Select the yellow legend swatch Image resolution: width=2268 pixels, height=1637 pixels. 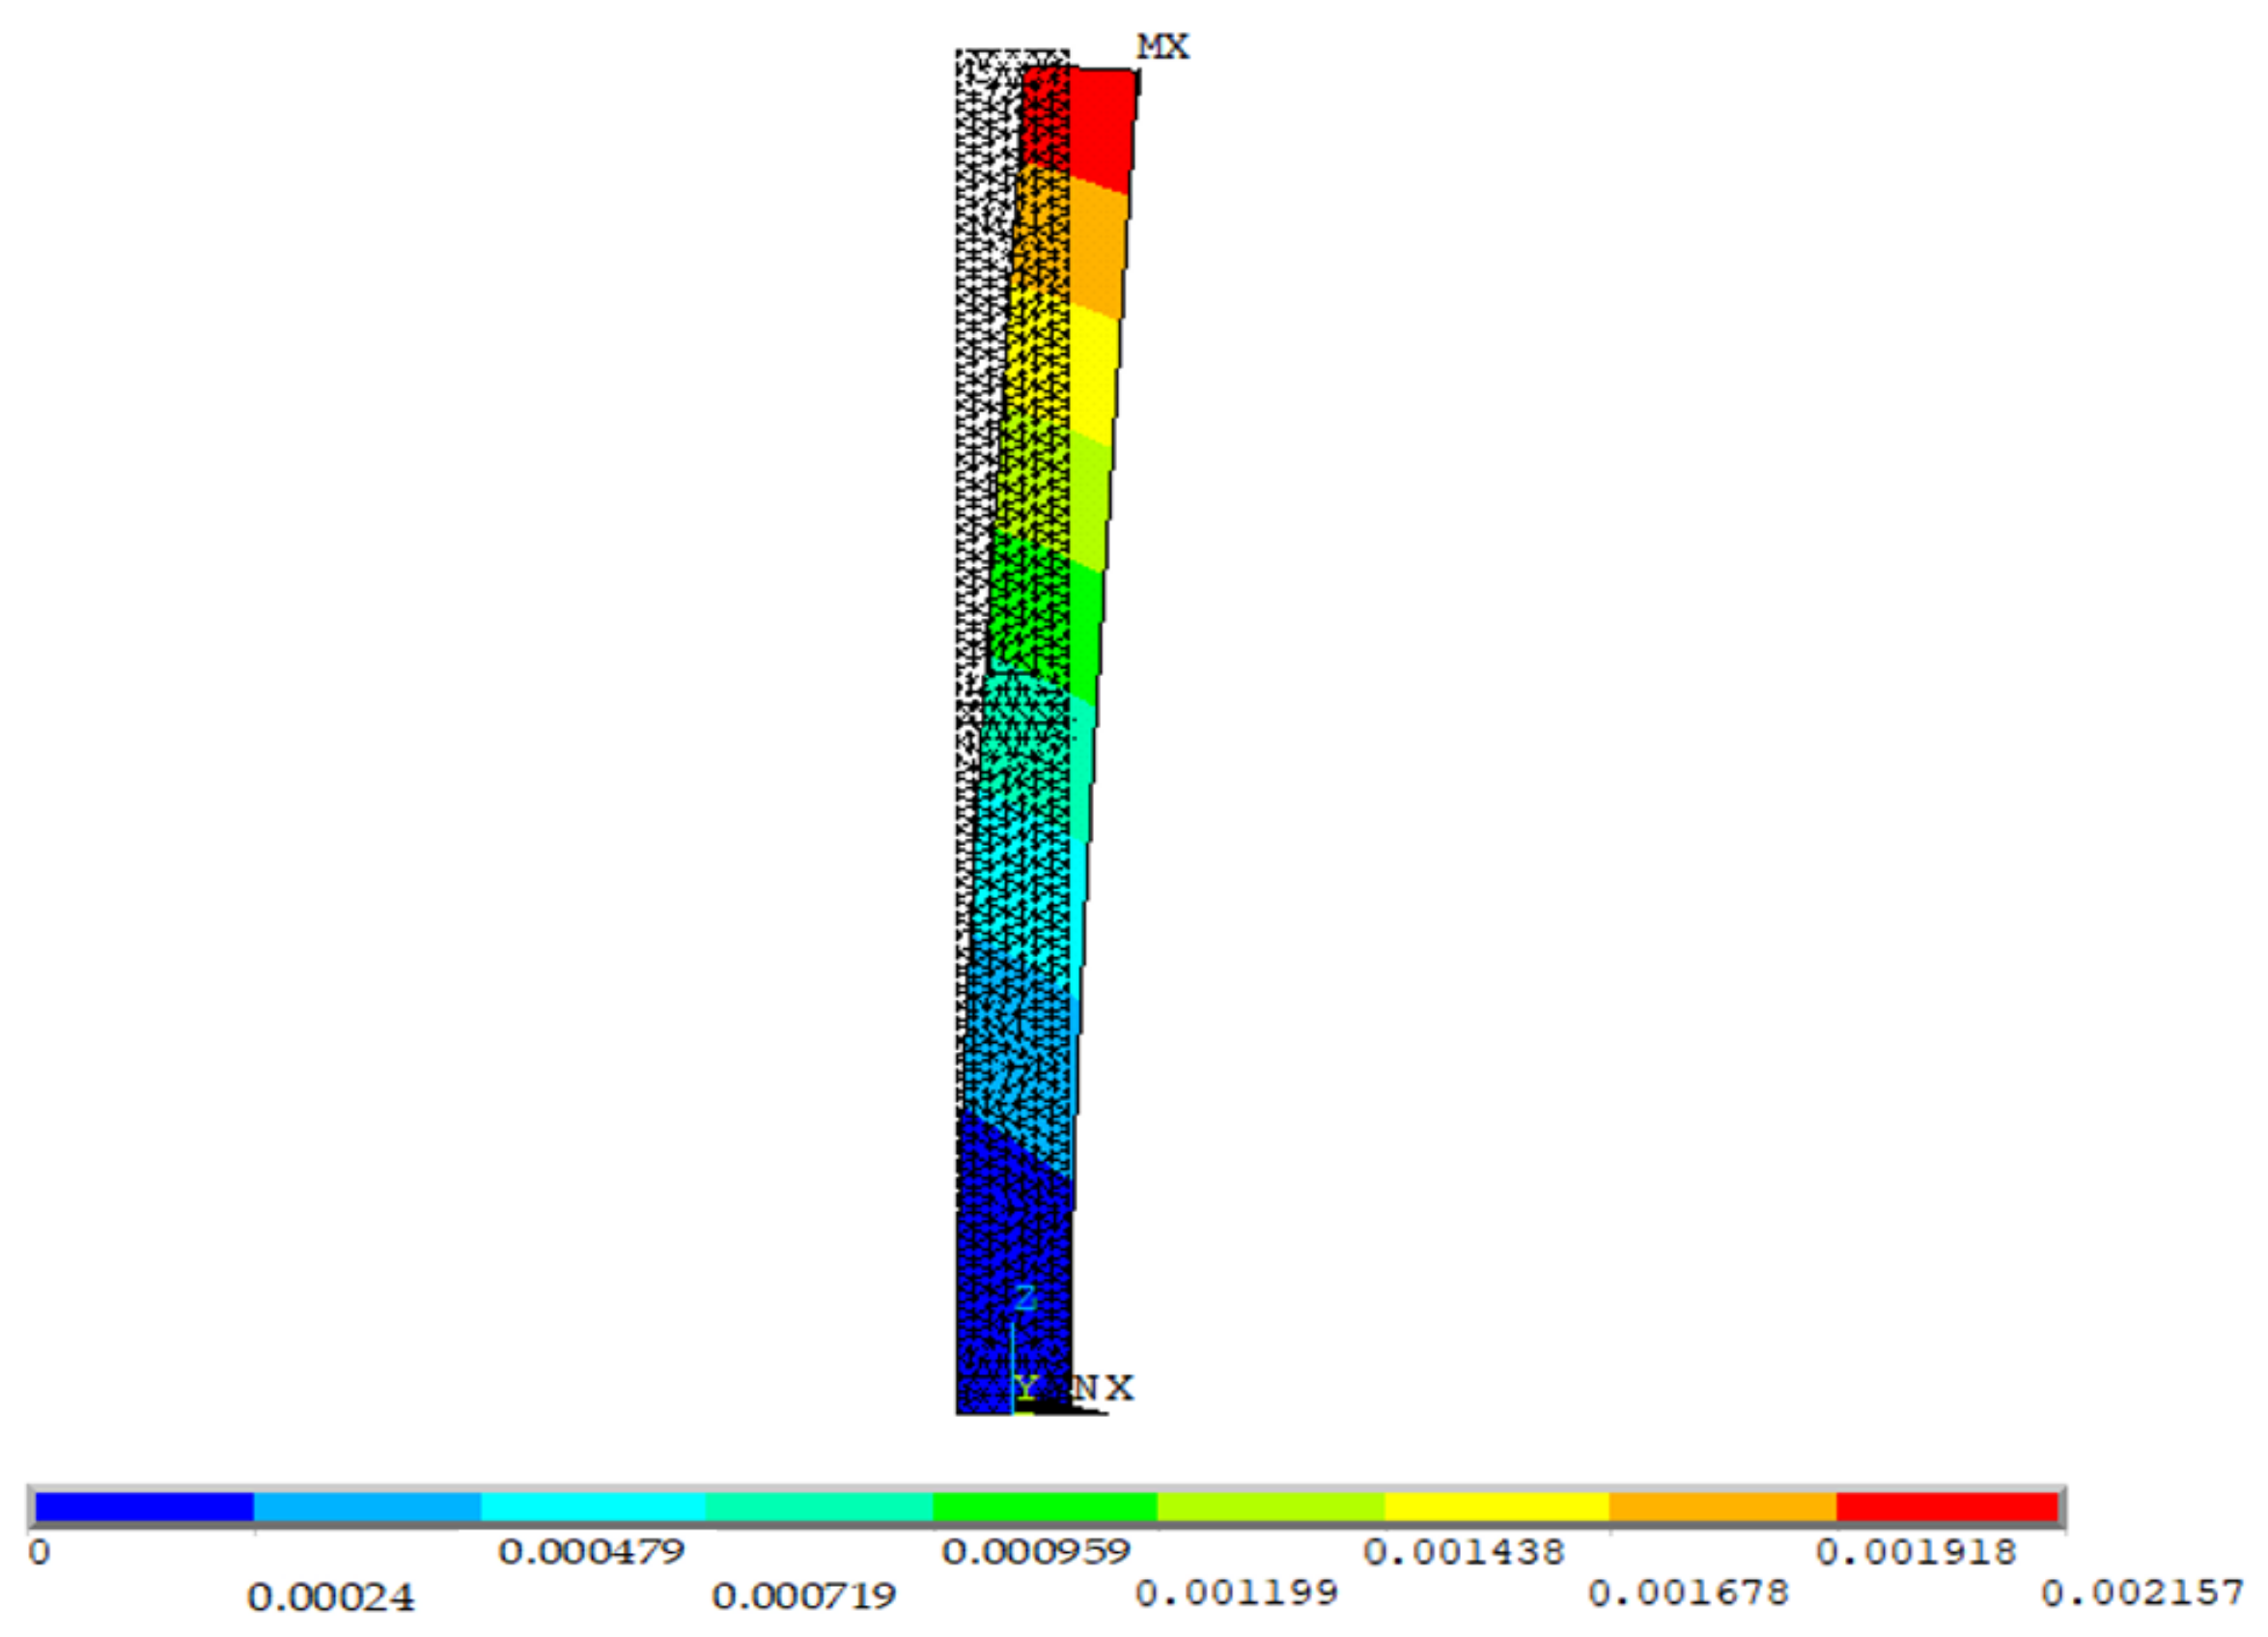click(x=1496, y=1506)
